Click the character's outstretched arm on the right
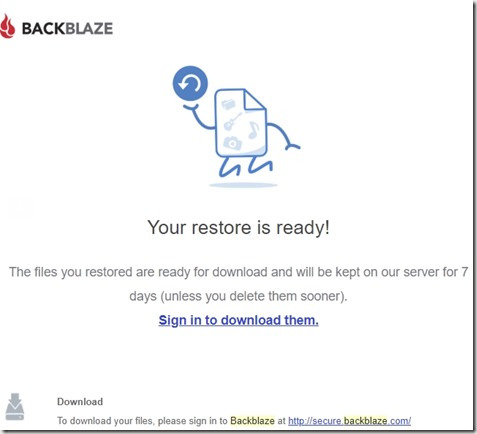This screenshot has height=434, width=477. [x=283, y=137]
